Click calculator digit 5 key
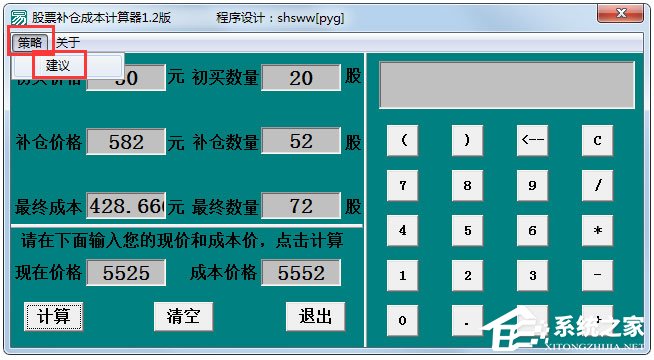654x360 pixels. click(467, 230)
